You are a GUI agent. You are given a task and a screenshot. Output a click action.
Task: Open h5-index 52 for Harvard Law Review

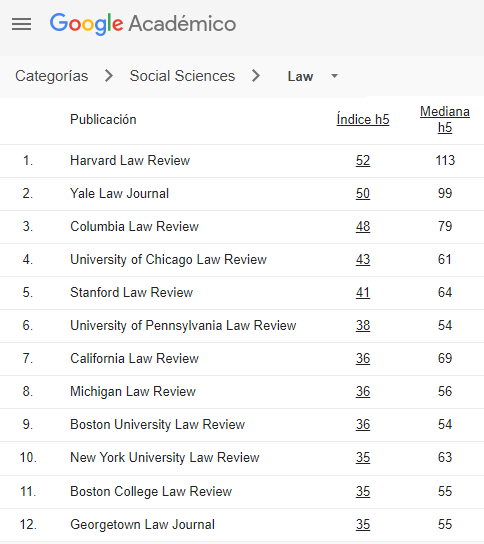coord(363,161)
